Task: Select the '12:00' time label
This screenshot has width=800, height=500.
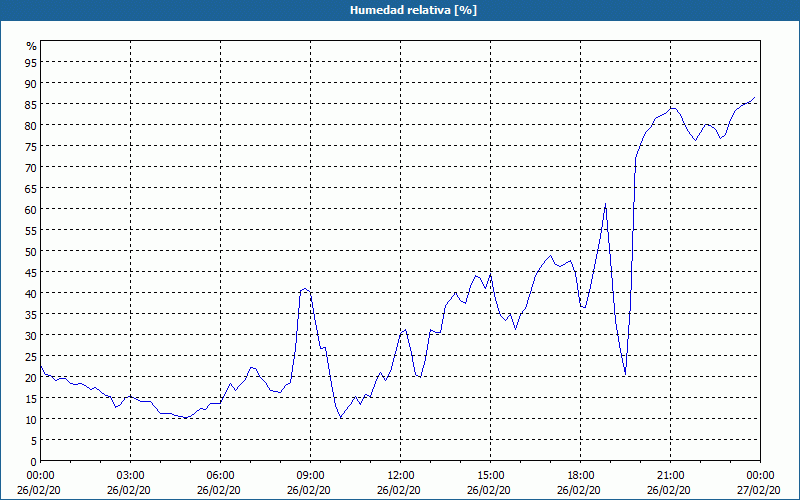Action: (401, 476)
